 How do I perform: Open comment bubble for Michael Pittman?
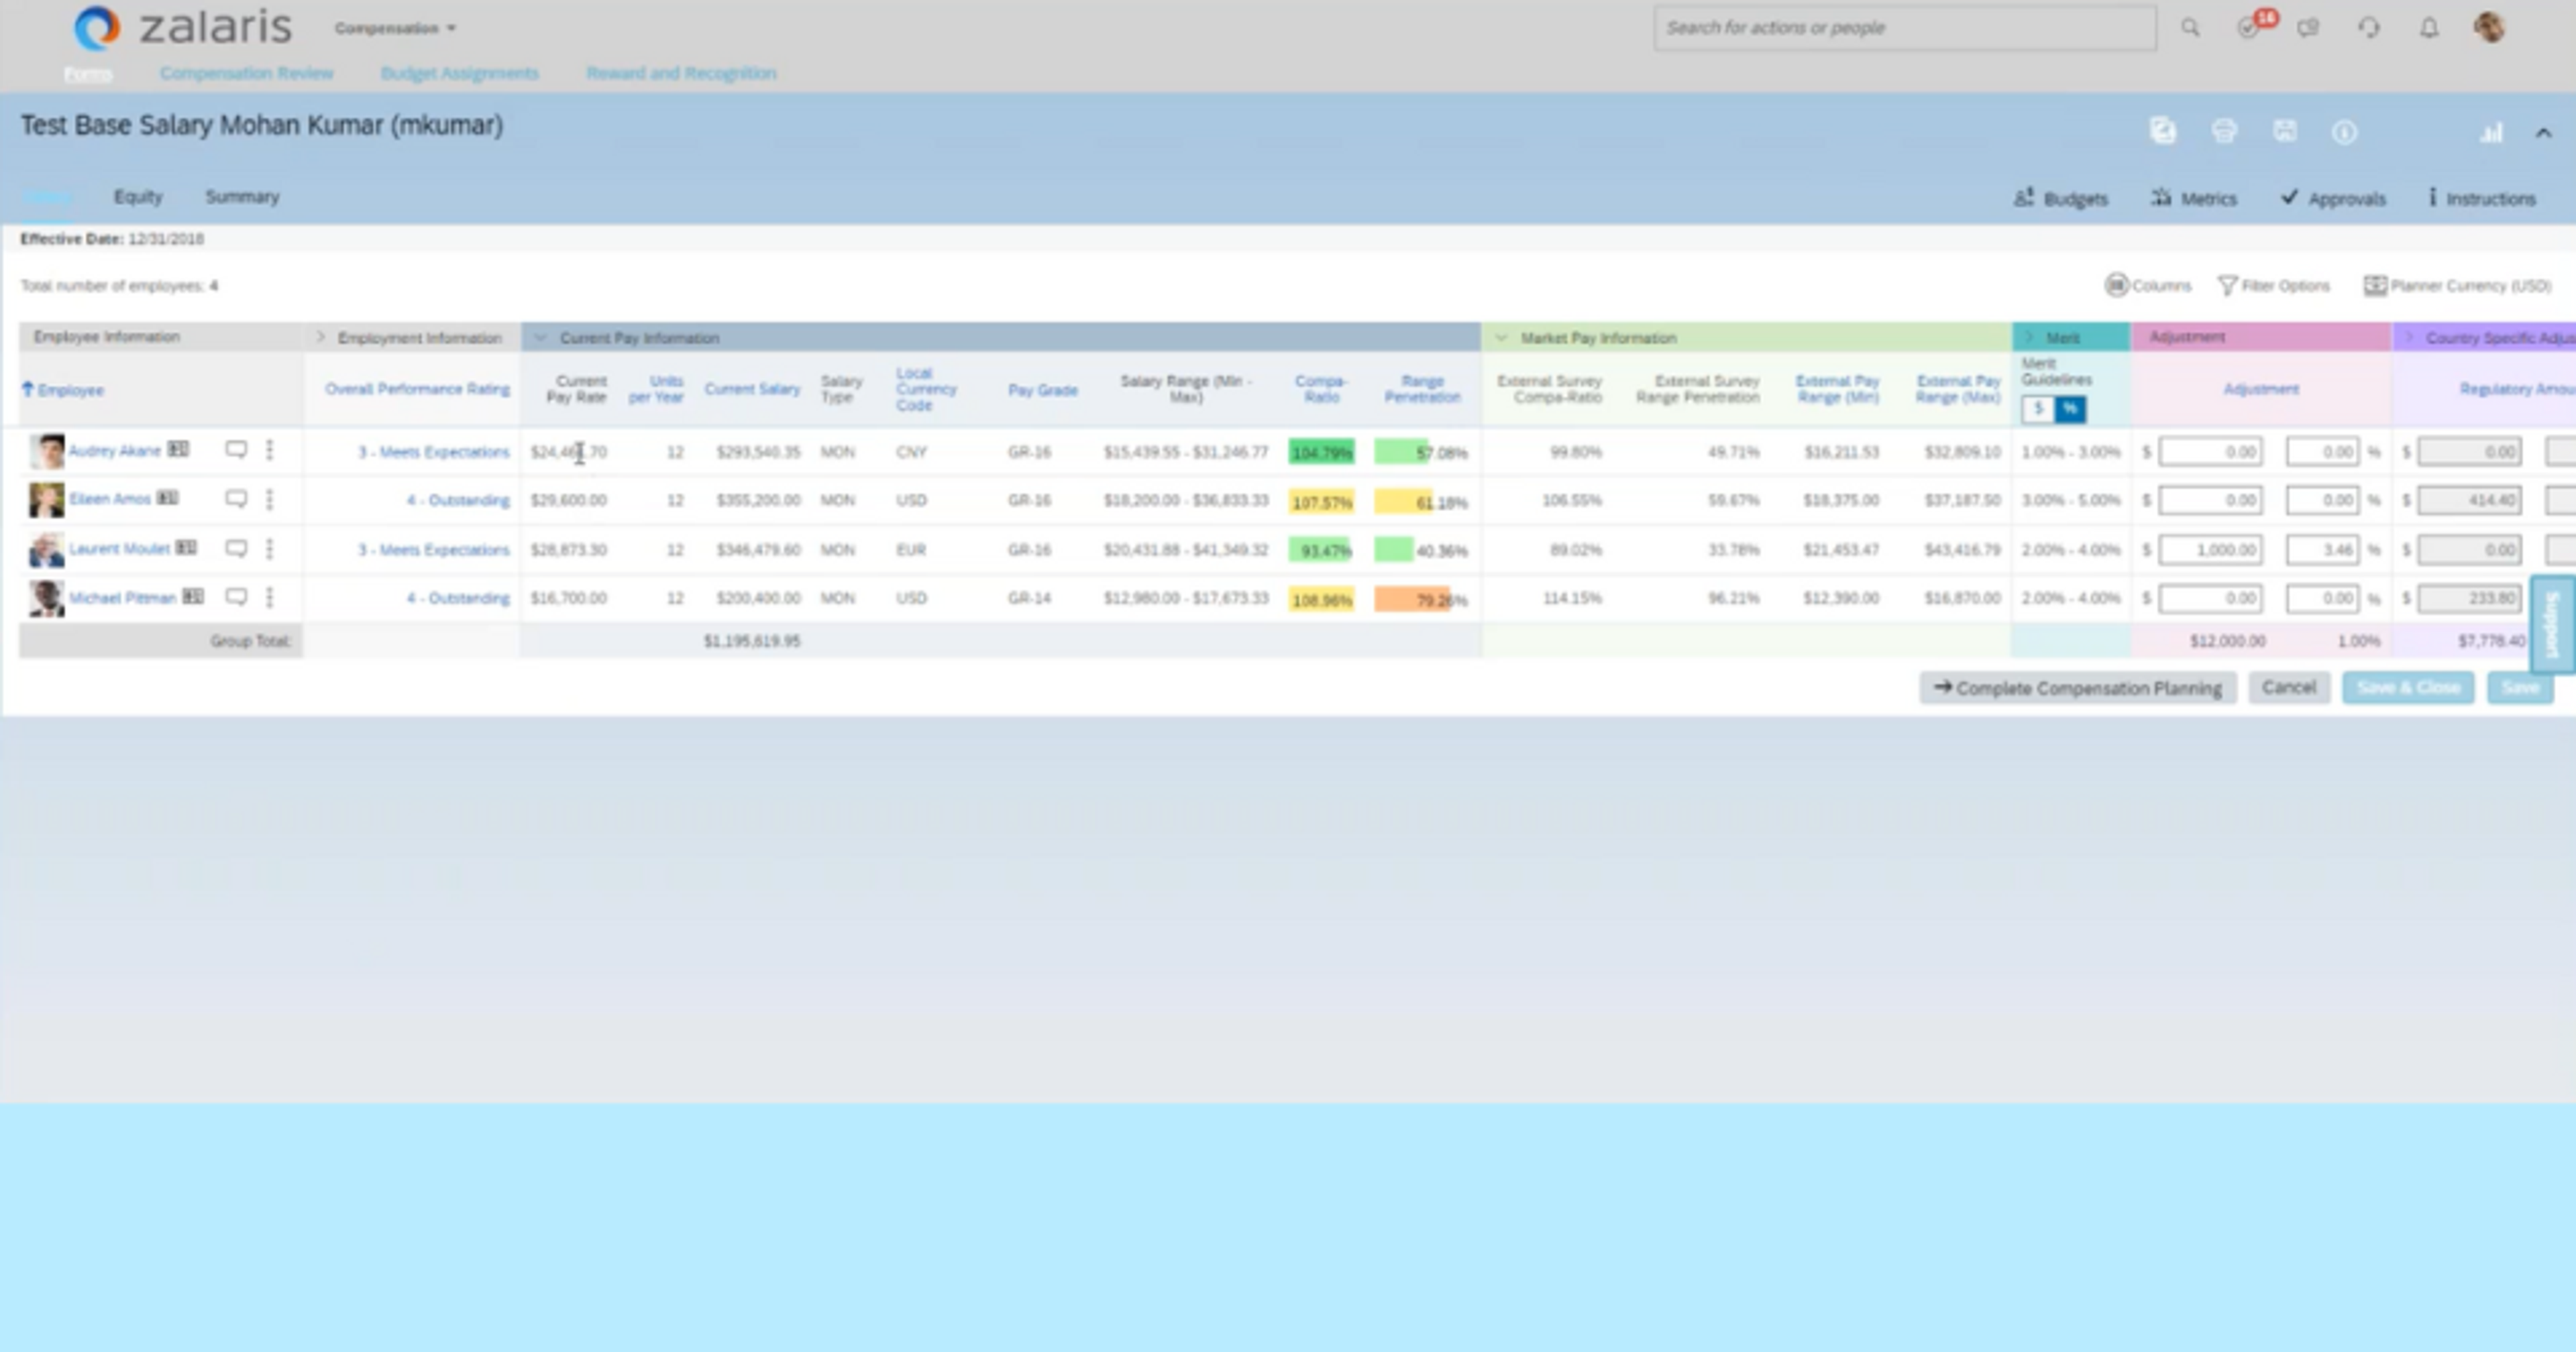[x=236, y=597]
